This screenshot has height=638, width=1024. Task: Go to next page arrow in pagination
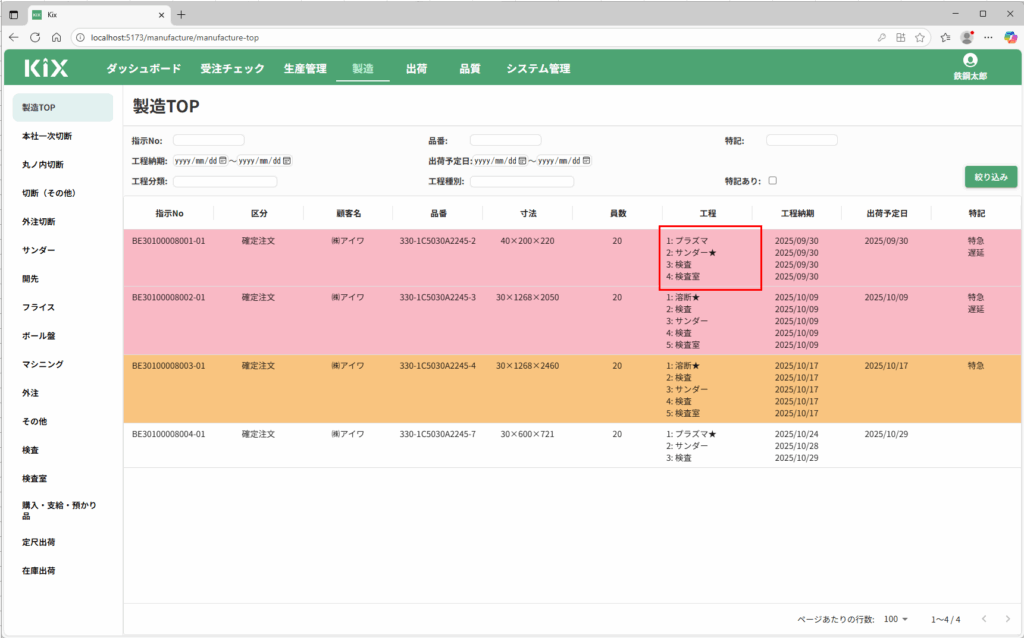1007,619
